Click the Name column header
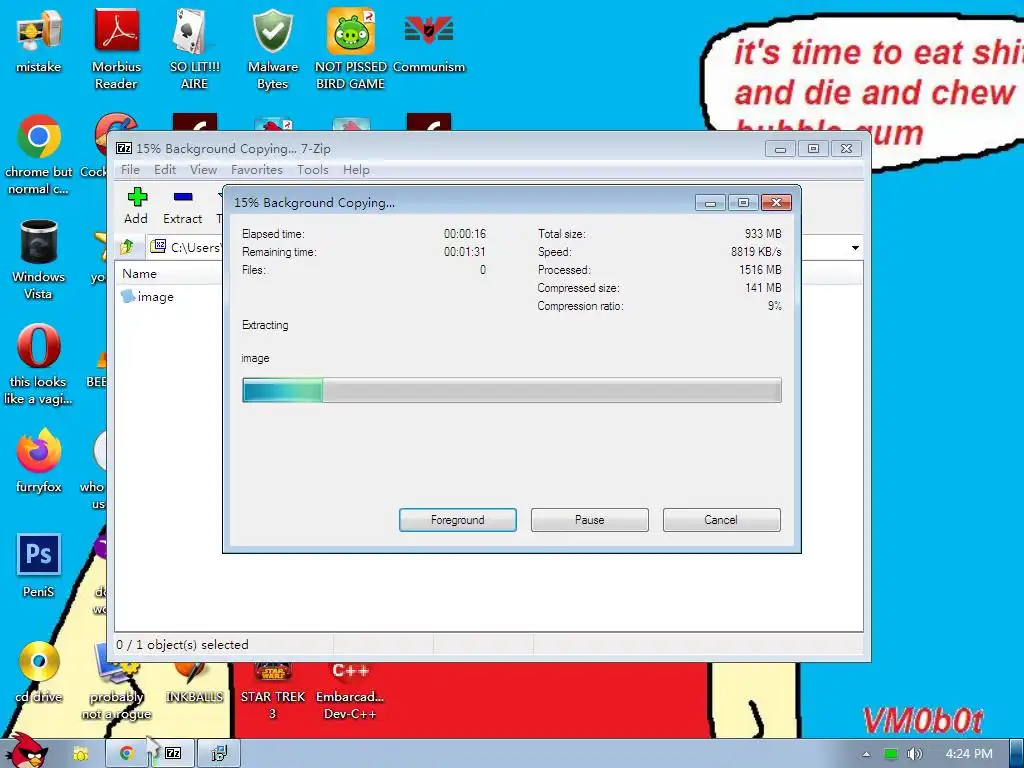 (140, 274)
